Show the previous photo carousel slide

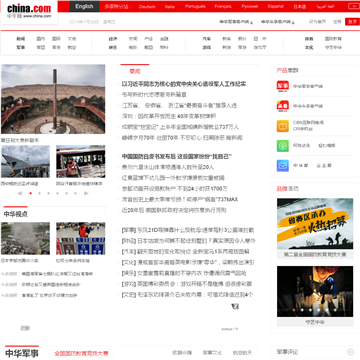(20, 193)
